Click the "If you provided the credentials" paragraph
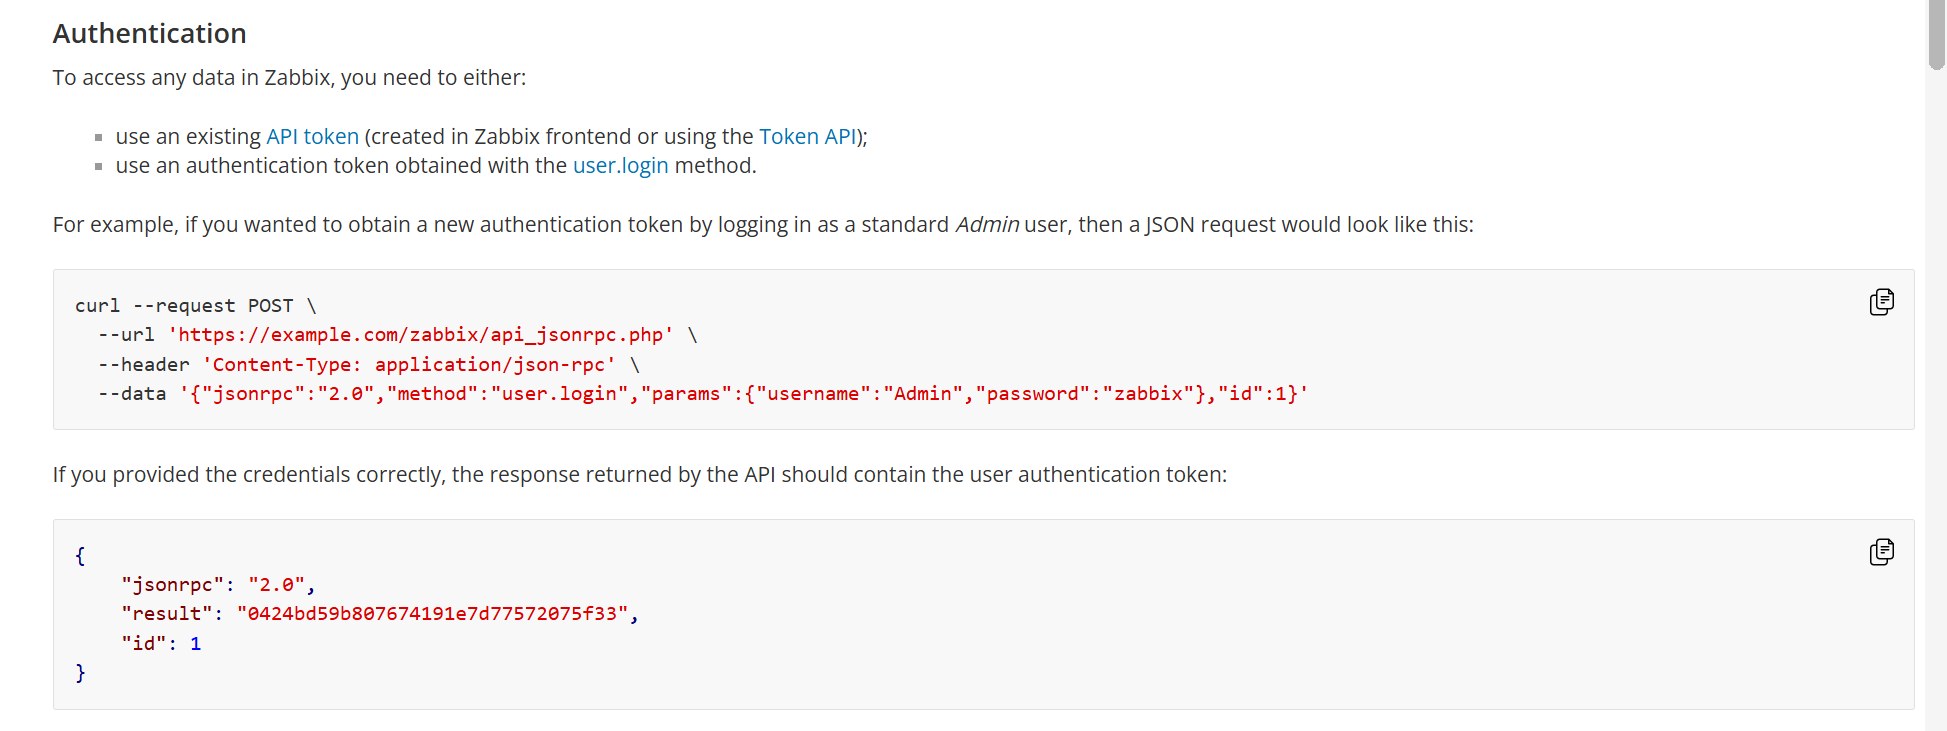Image resolution: width=1947 pixels, height=731 pixels. pyautogui.click(x=639, y=475)
